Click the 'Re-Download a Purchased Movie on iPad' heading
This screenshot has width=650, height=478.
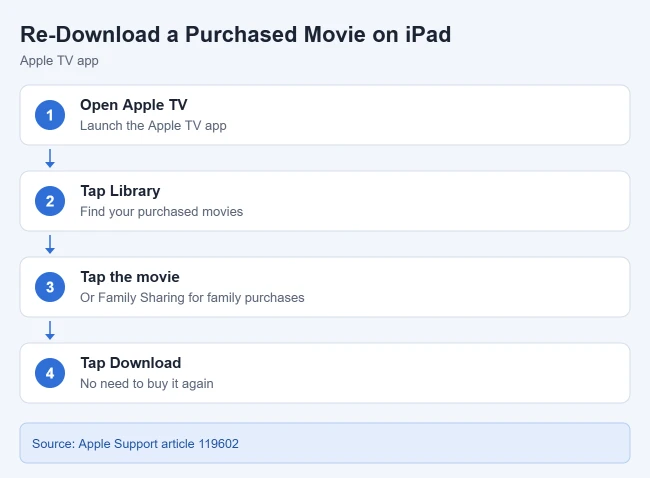click(235, 34)
